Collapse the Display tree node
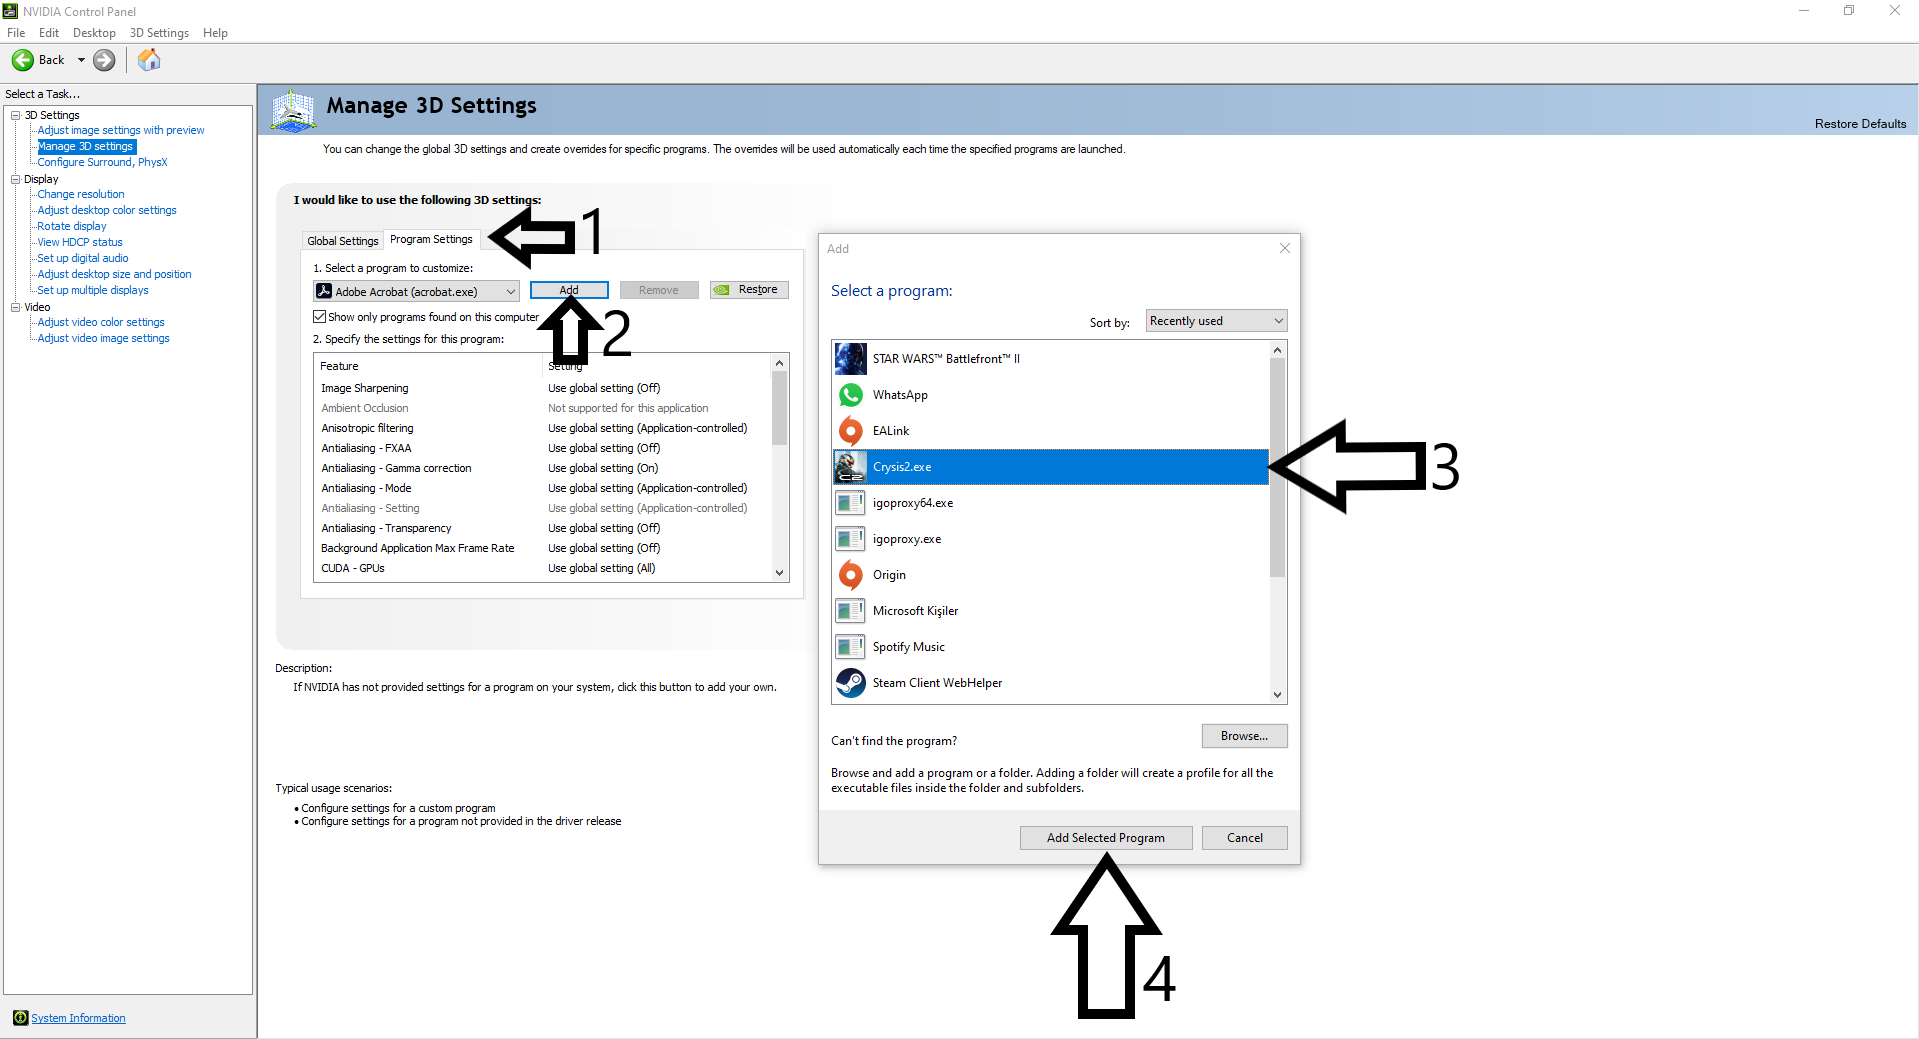This screenshot has width=1919, height=1039. (16, 179)
